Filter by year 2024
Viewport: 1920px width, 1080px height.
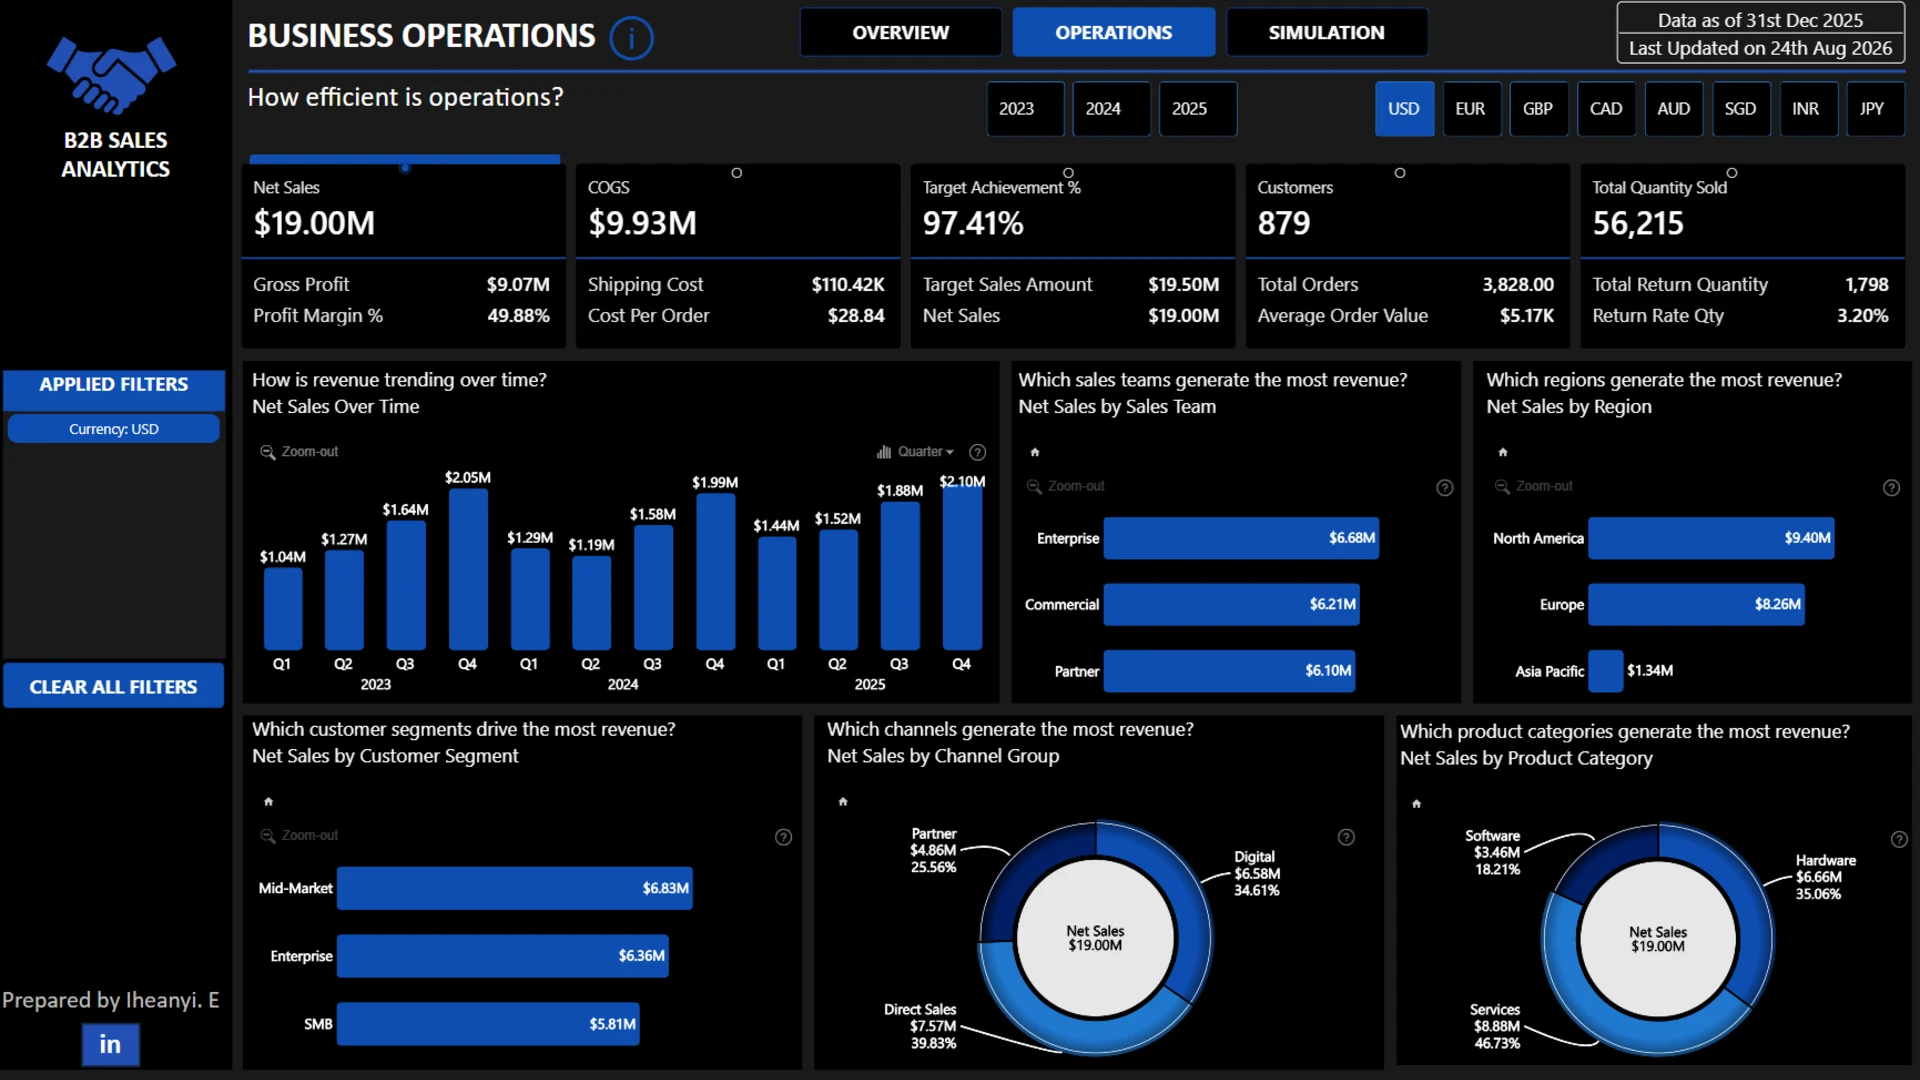[x=1103, y=108]
